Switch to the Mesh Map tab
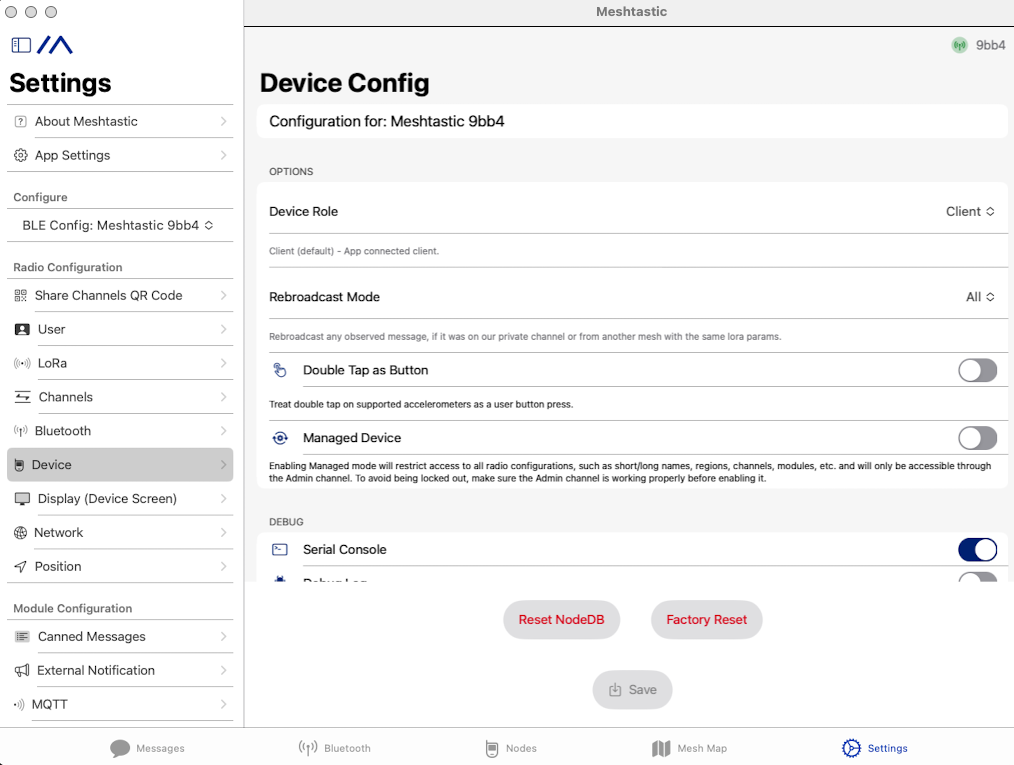The width and height of the screenshot is (1014, 765). pyautogui.click(x=689, y=748)
